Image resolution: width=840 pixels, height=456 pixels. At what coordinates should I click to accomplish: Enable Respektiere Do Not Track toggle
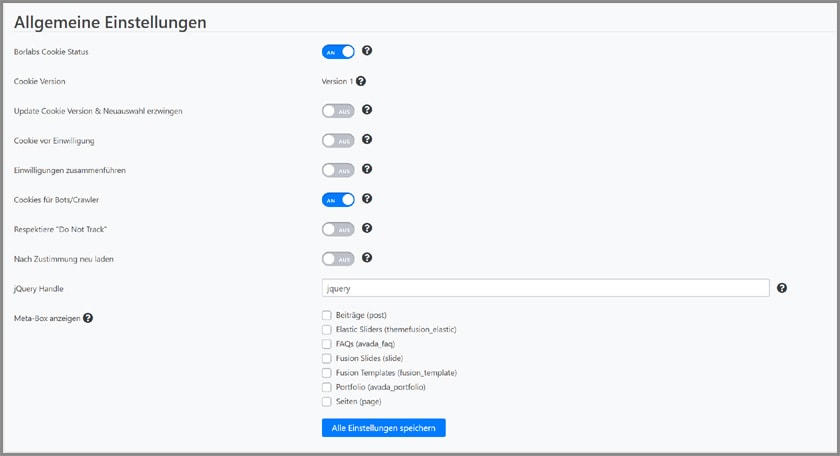(338, 229)
